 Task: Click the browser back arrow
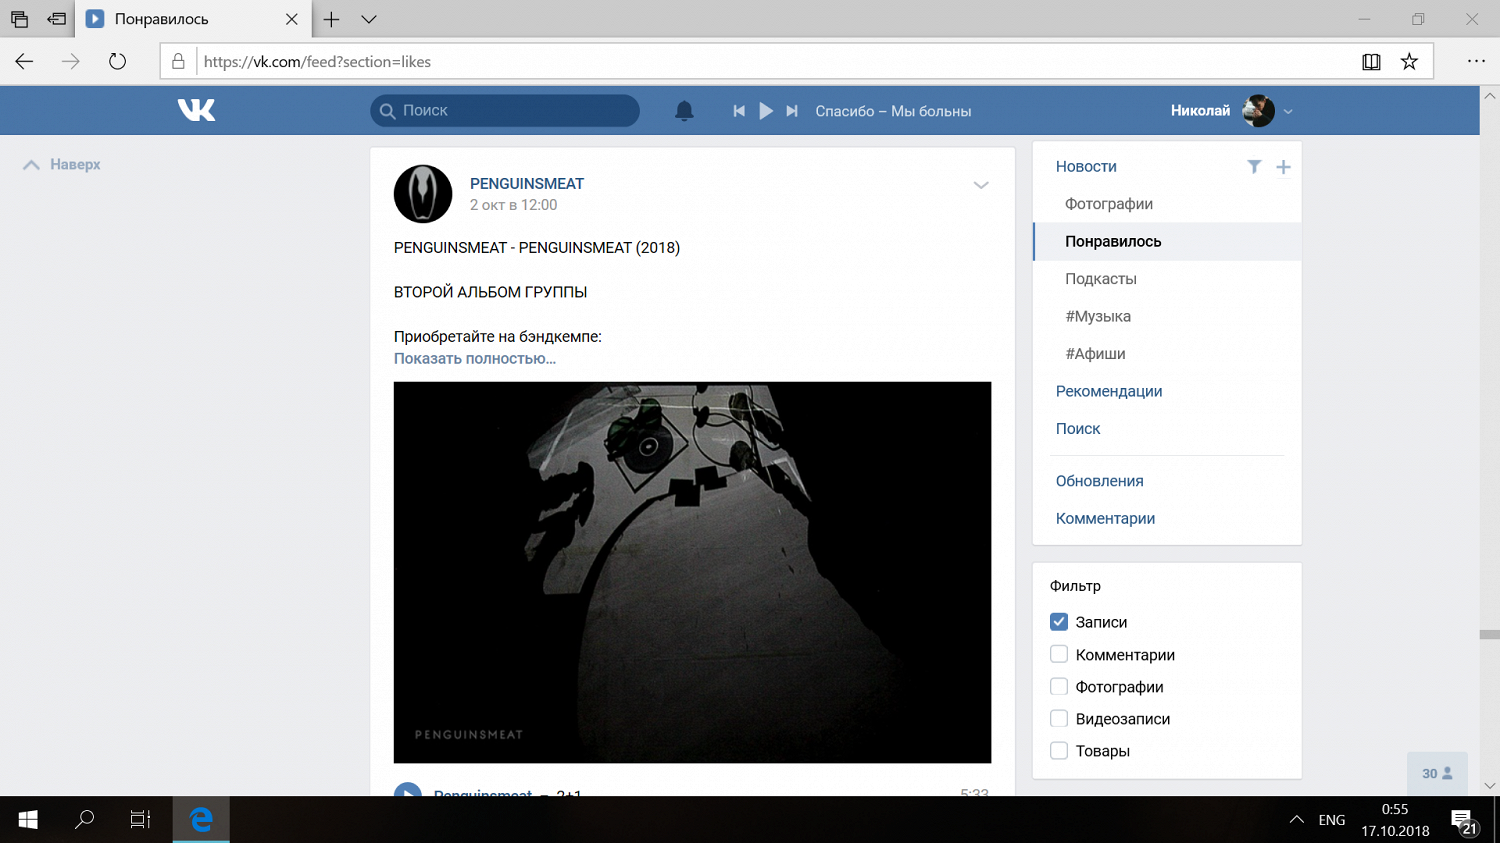pyautogui.click(x=24, y=61)
